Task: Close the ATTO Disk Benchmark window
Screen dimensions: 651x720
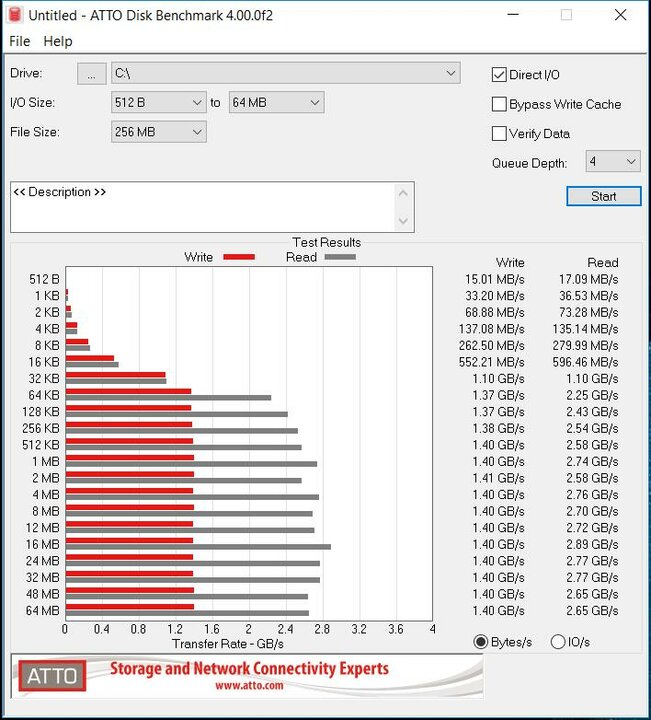Action: [620, 15]
